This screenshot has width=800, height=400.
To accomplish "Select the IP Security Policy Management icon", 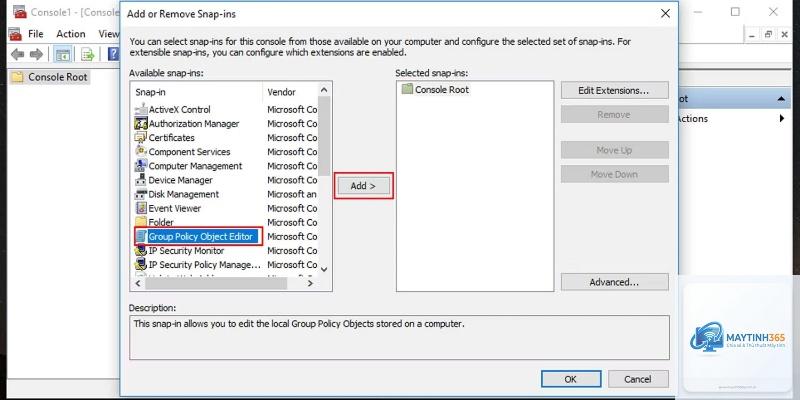I will (x=141, y=265).
